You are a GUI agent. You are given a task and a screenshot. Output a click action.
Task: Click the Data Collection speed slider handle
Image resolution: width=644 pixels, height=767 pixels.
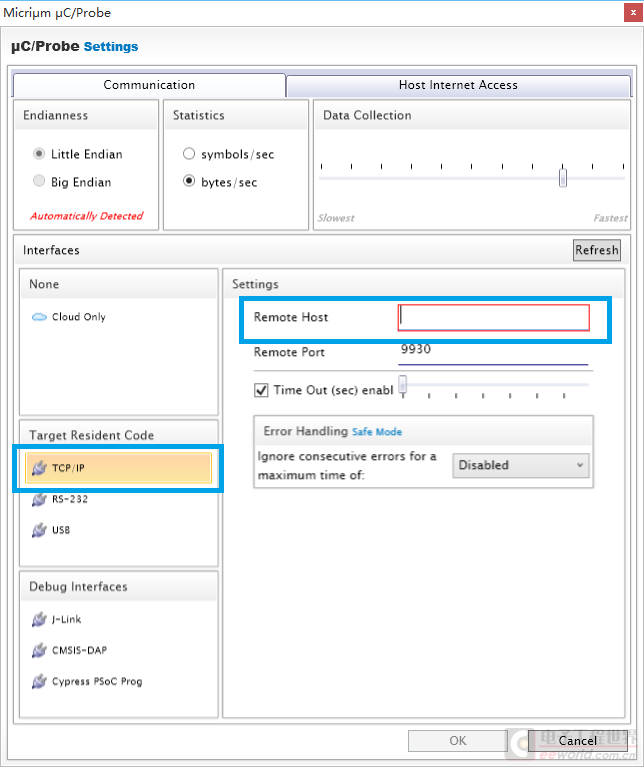(x=563, y=177)
